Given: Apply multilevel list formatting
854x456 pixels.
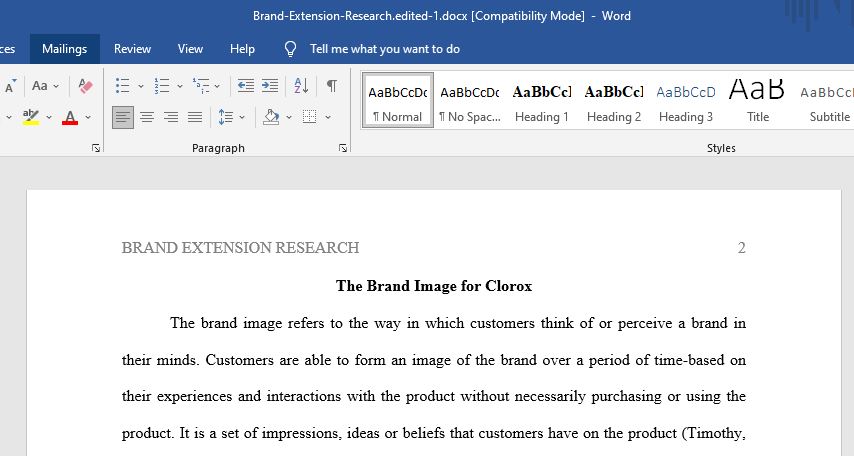Looking at the screenshot, I should click(x=201, y=86).
